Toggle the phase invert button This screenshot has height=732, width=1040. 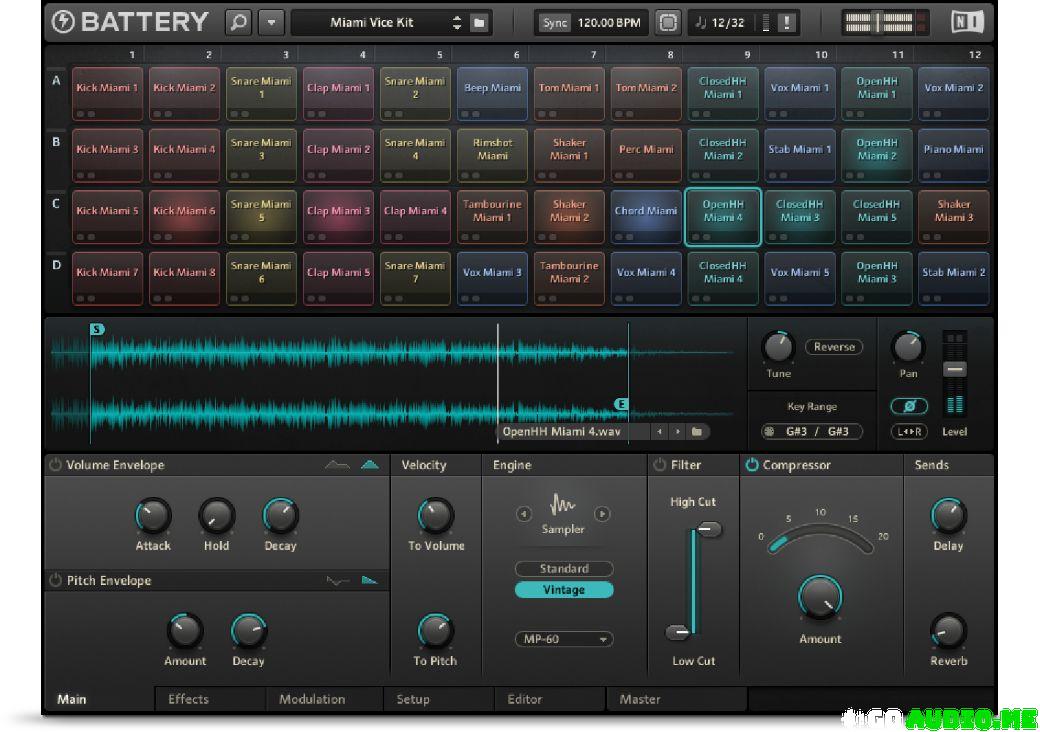pos(909,406)
